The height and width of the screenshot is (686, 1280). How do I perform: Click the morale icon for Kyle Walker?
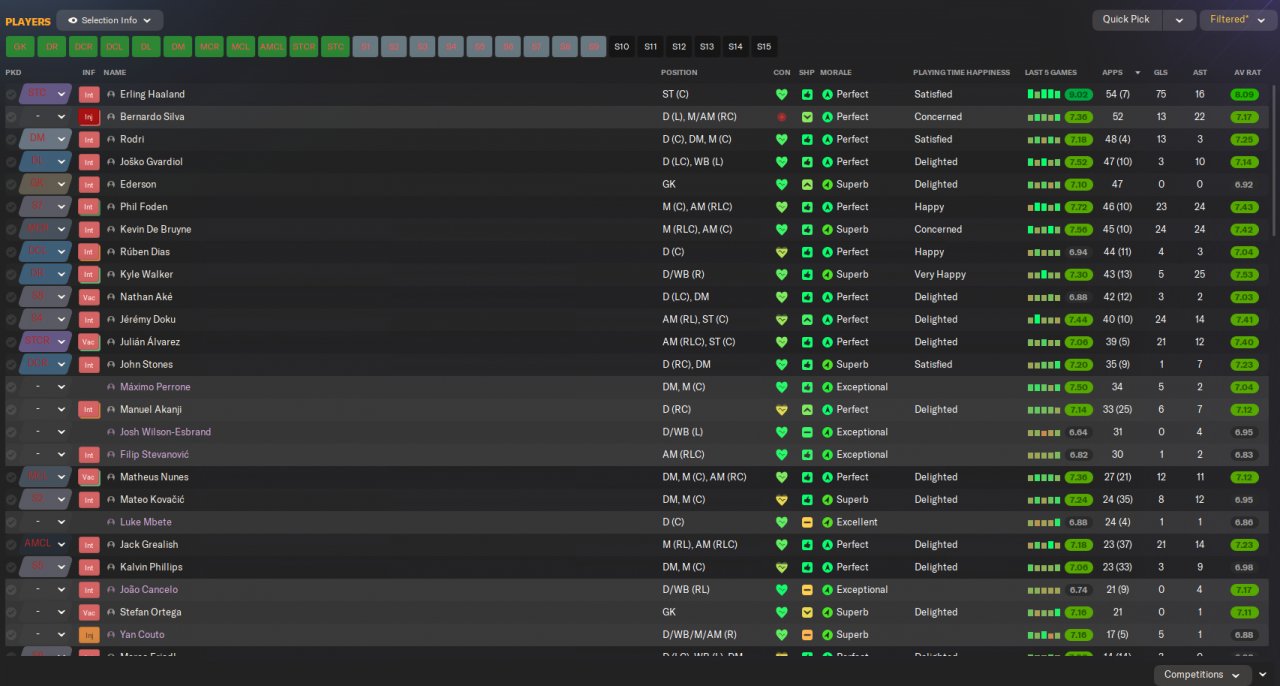tap(827, 275)
